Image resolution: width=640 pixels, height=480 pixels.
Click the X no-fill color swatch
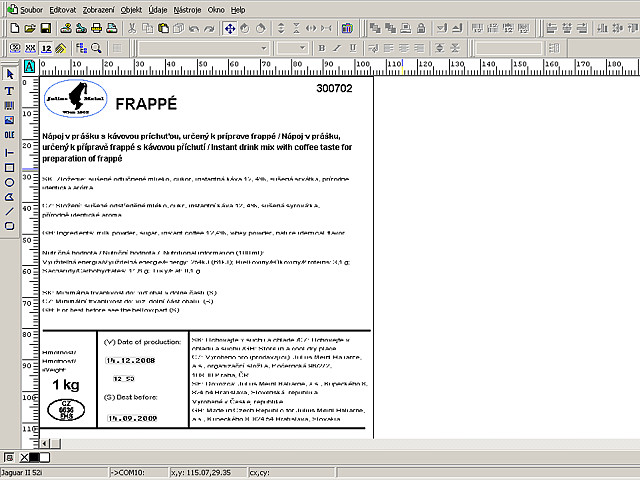point(24,458)
